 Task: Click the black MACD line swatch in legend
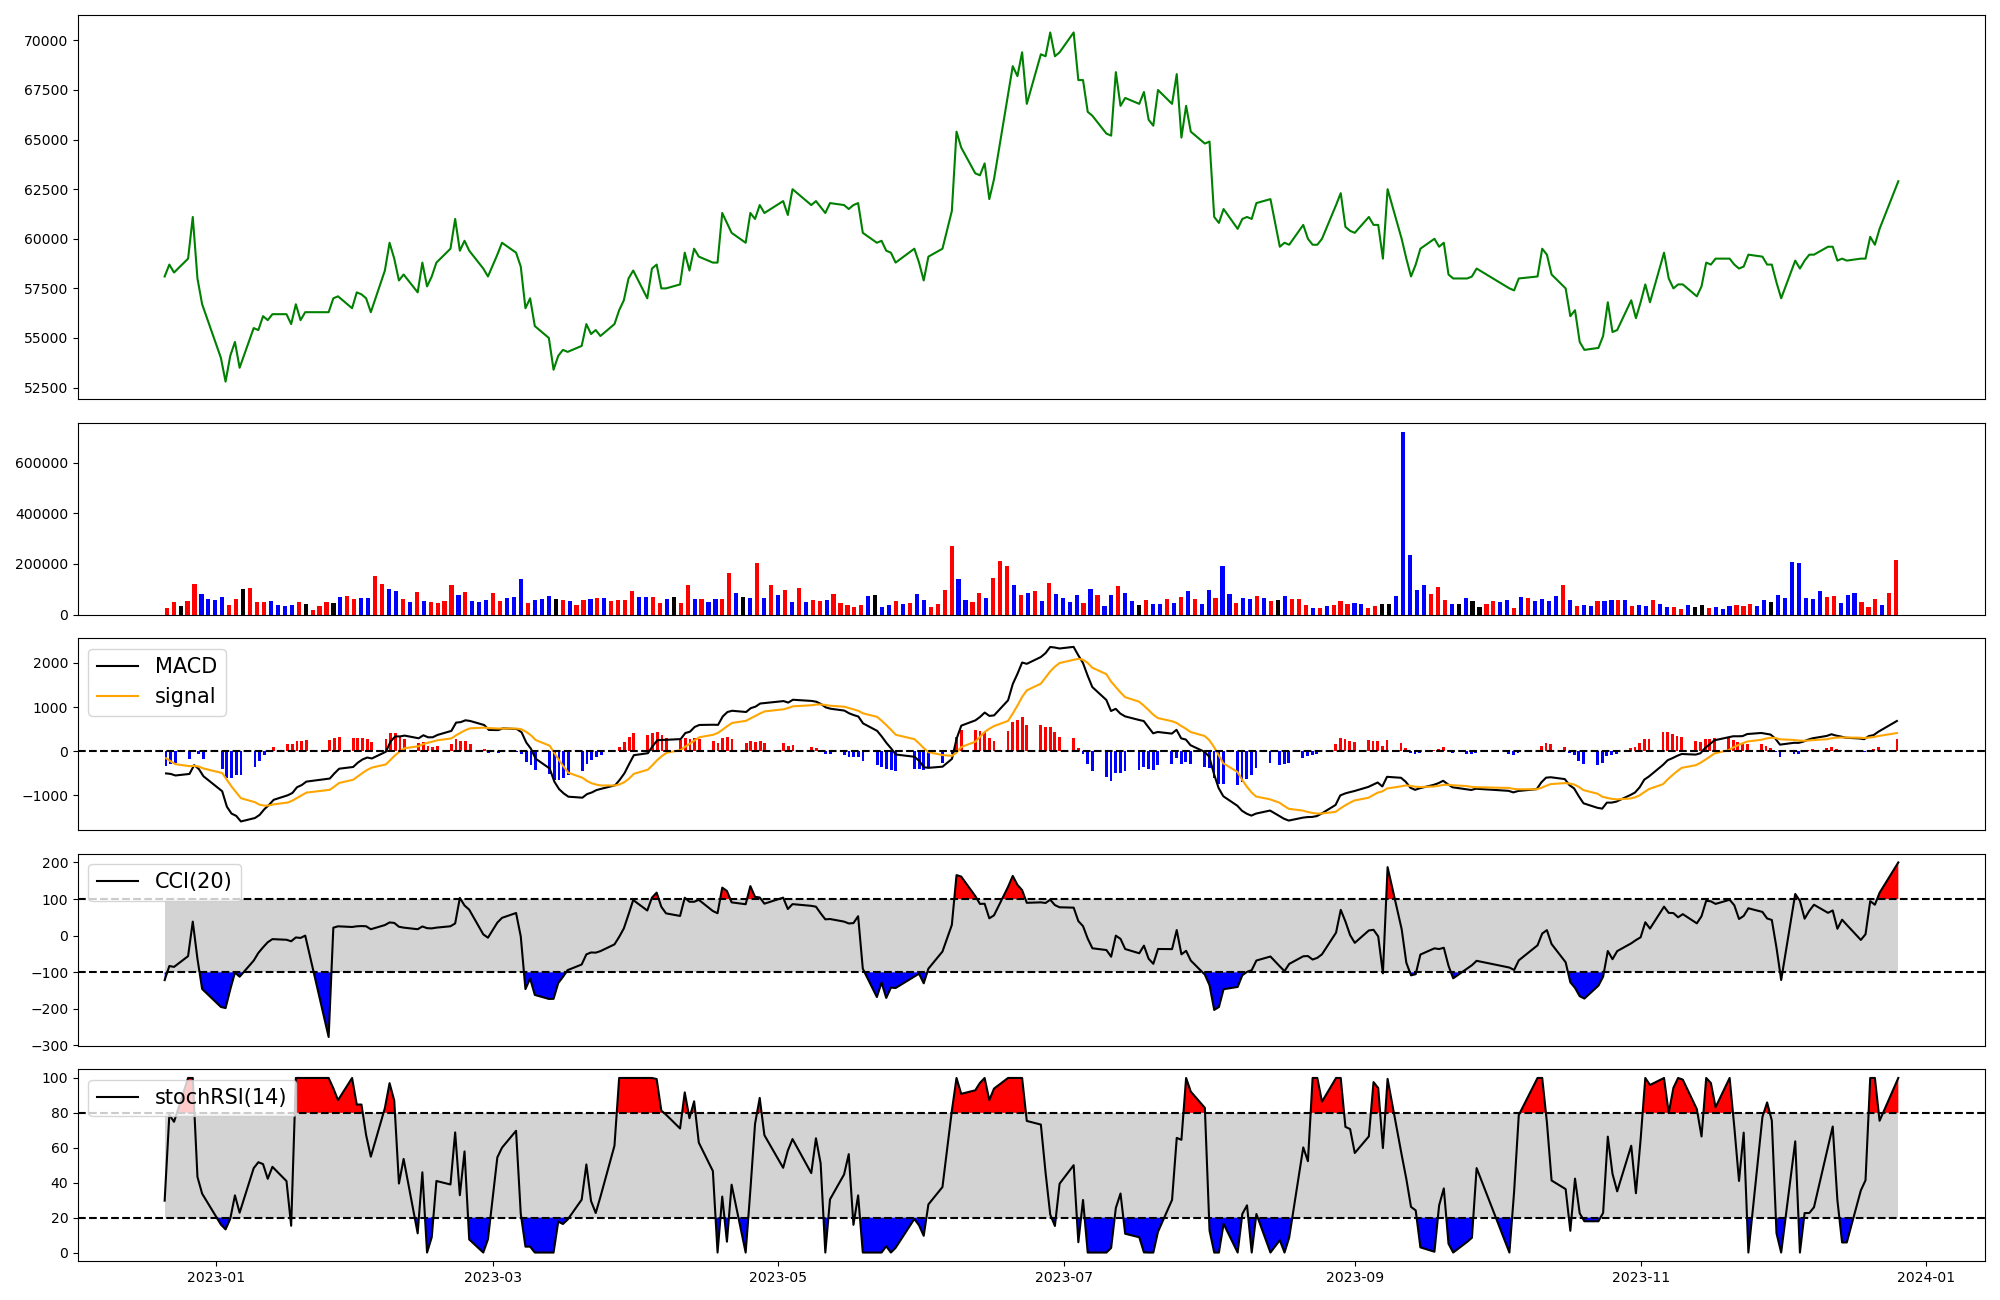(118, 666)
